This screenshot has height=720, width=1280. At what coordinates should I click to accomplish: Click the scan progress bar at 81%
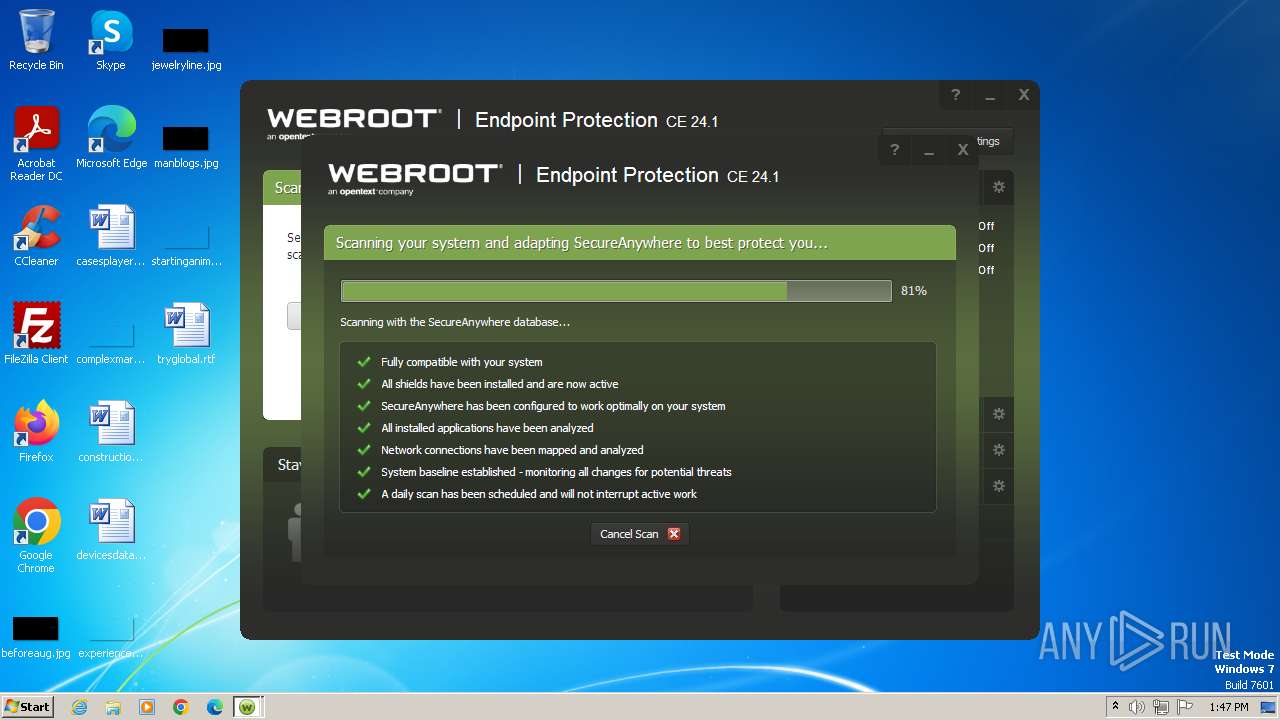click(x=616, y=291)
